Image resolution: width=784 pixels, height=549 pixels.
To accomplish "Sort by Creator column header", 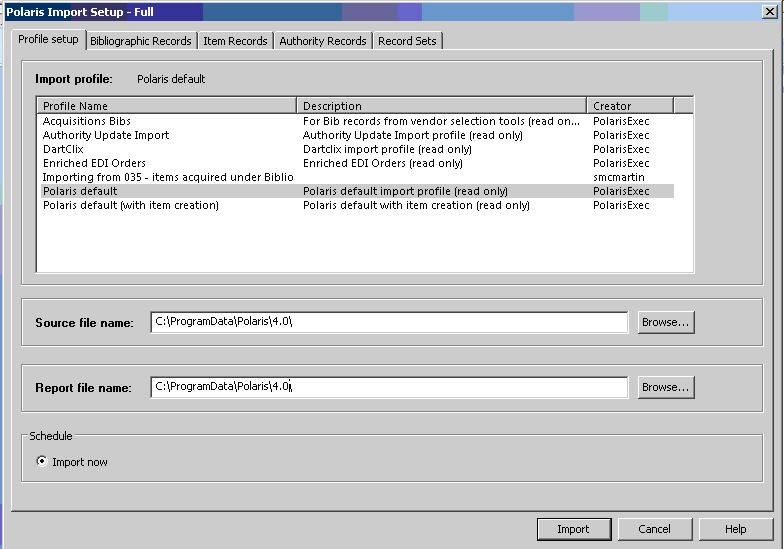I will (x=630, y=106).
